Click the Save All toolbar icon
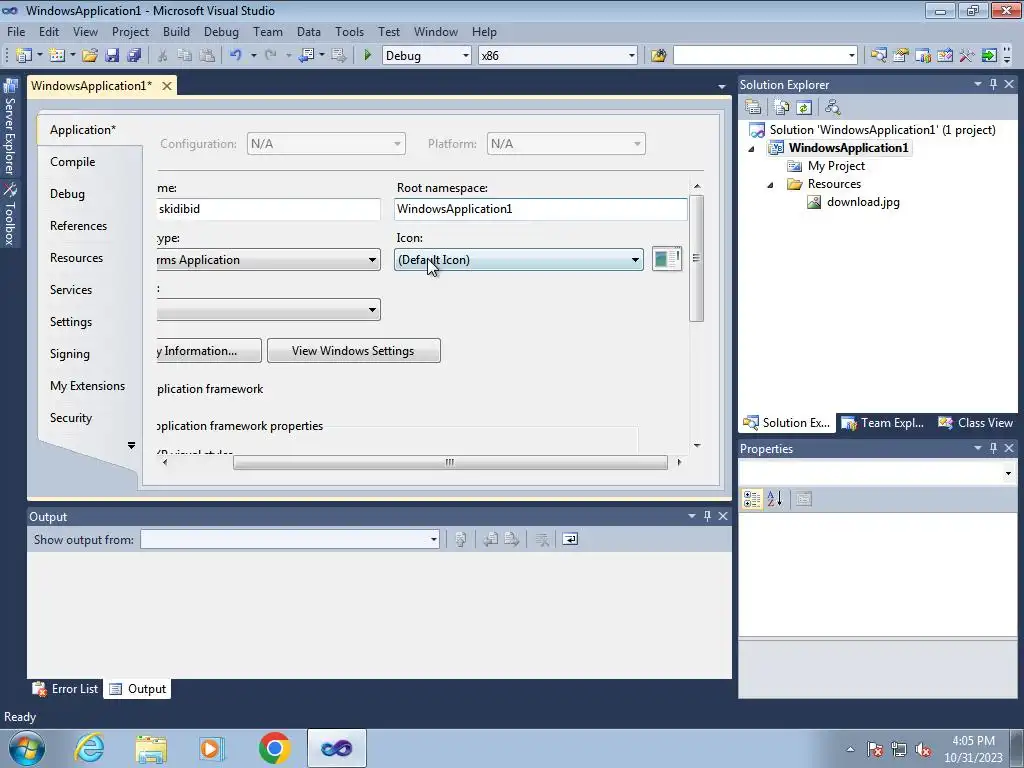 pos(135,56)
